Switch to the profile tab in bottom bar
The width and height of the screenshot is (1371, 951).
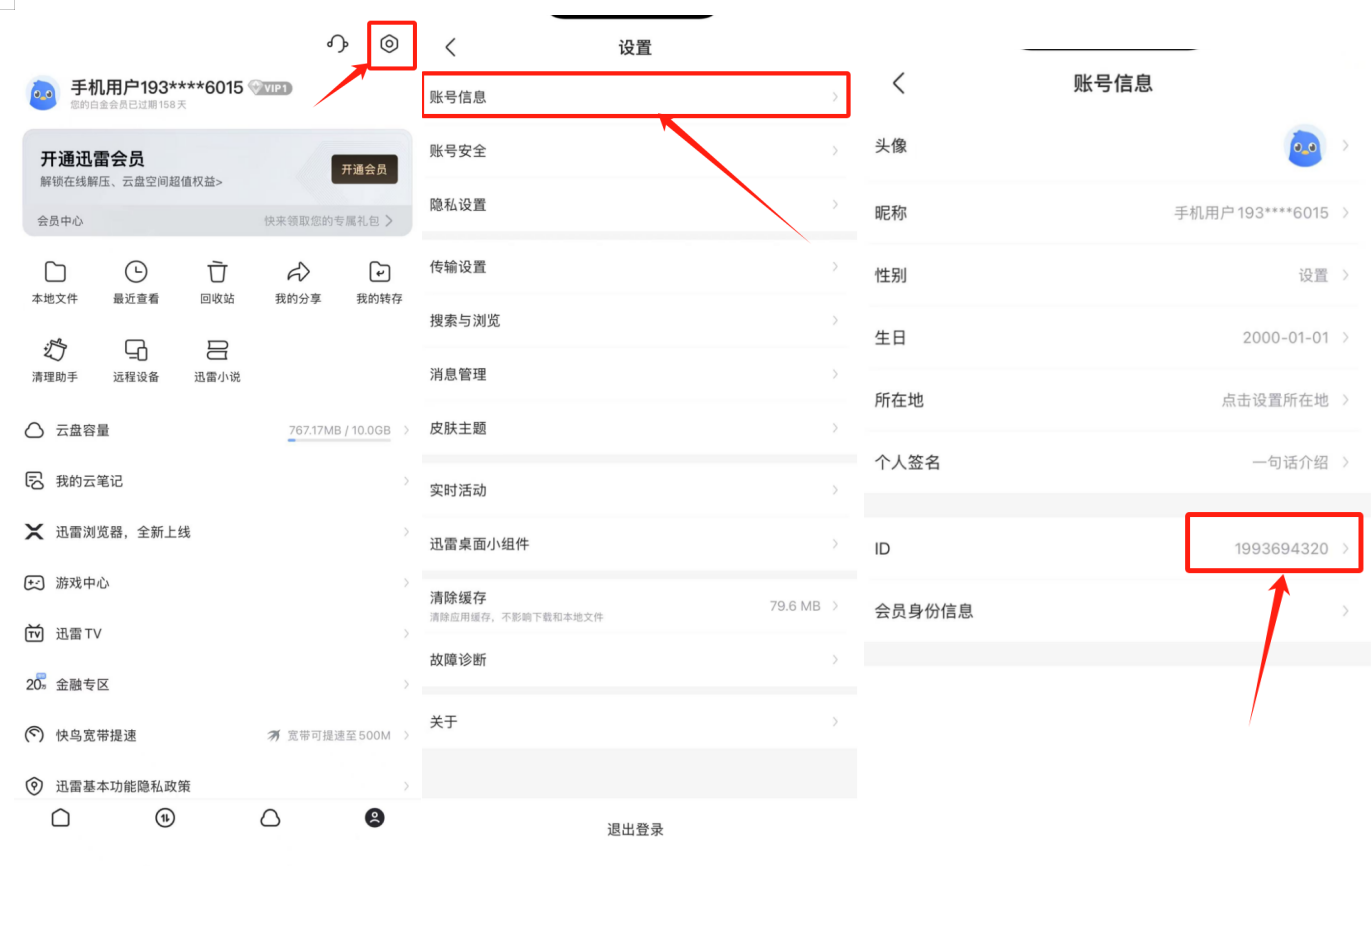point(374,818)
